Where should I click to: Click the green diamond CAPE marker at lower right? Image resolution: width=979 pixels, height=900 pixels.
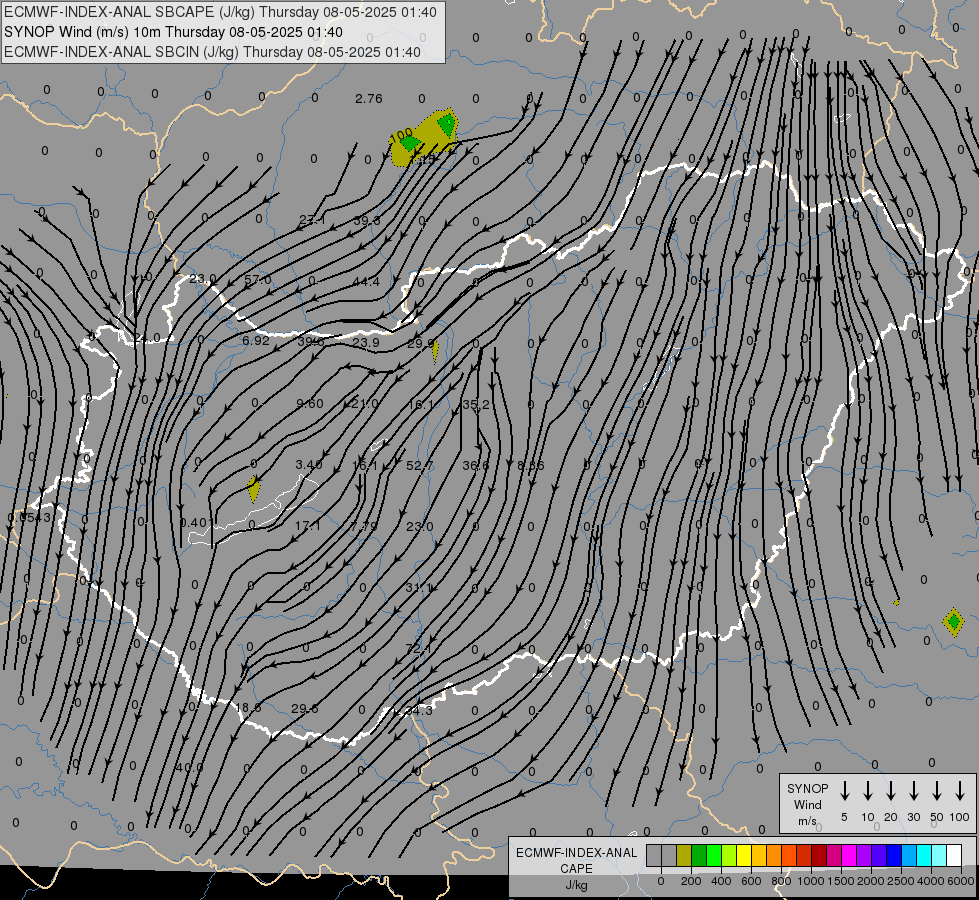coord(953,621)
